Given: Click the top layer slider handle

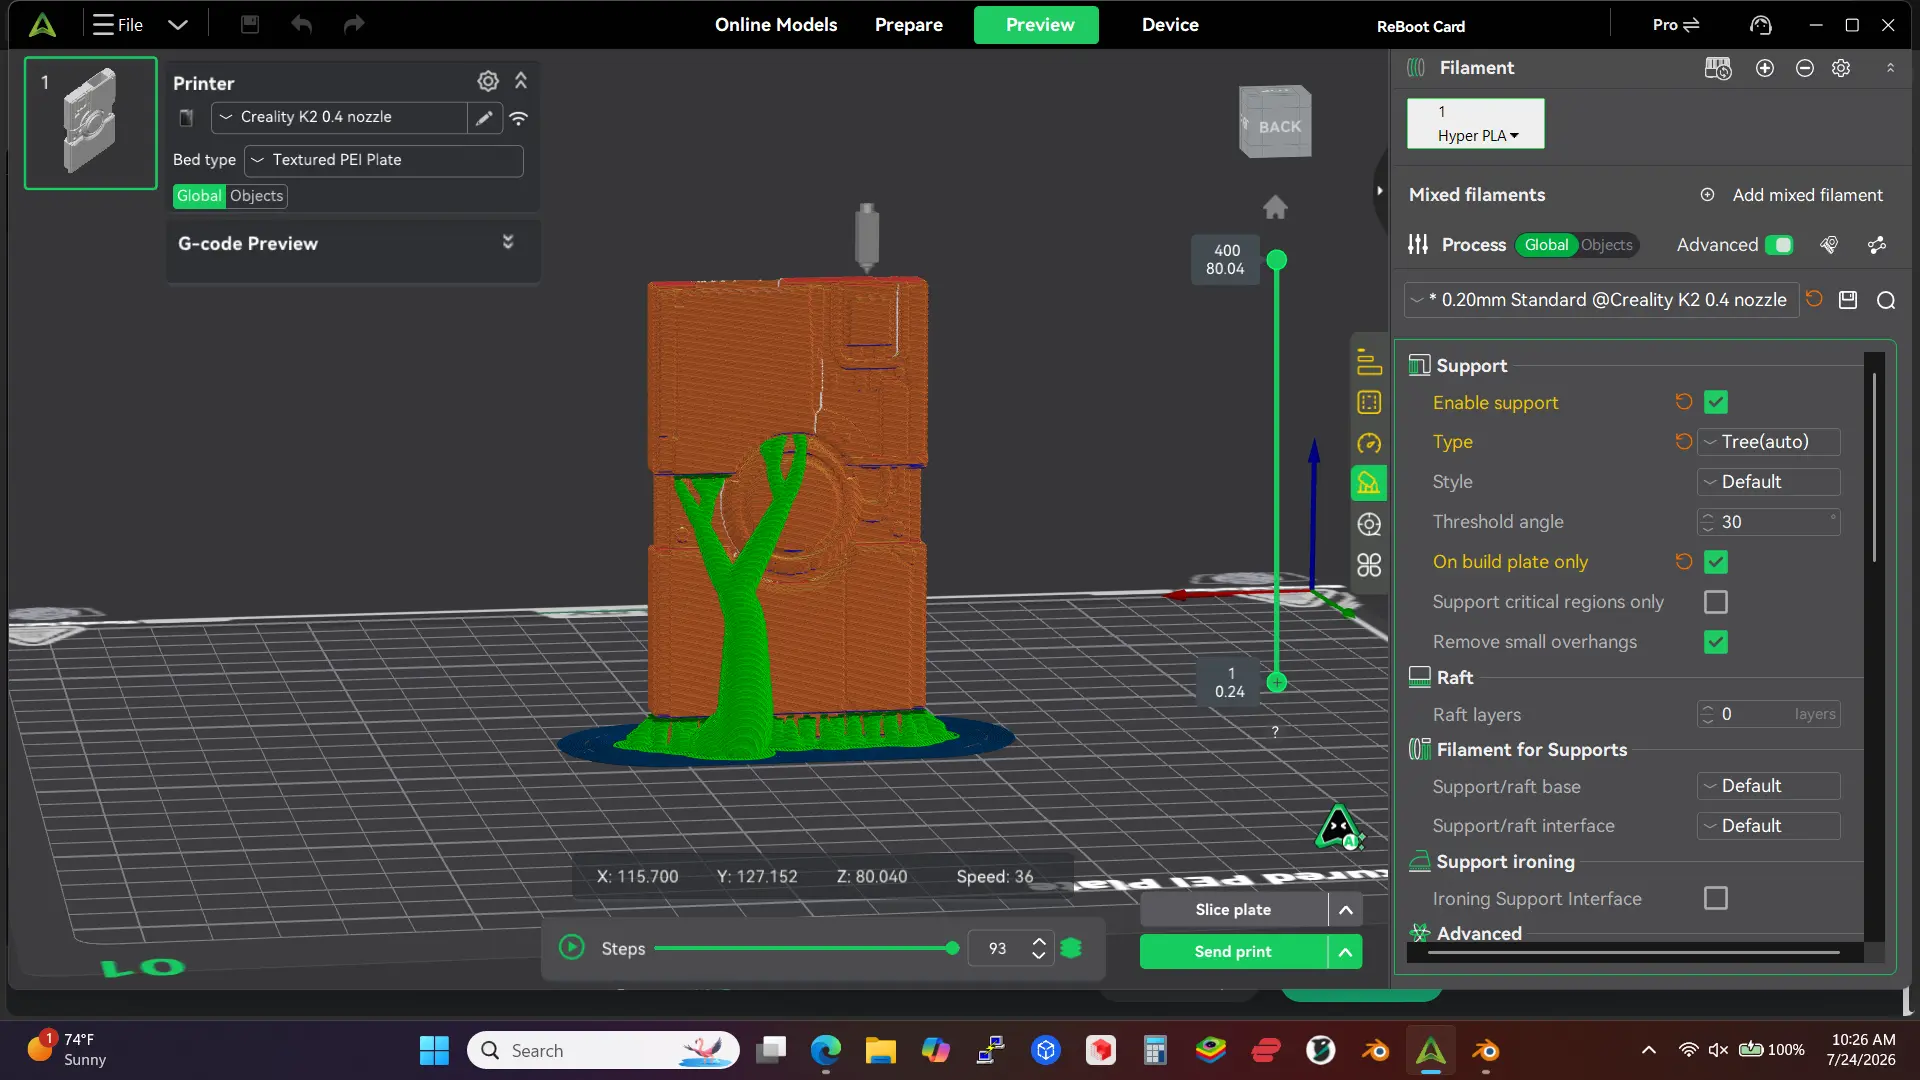Looking at the screenshot, I should [x=1277, y=260].
